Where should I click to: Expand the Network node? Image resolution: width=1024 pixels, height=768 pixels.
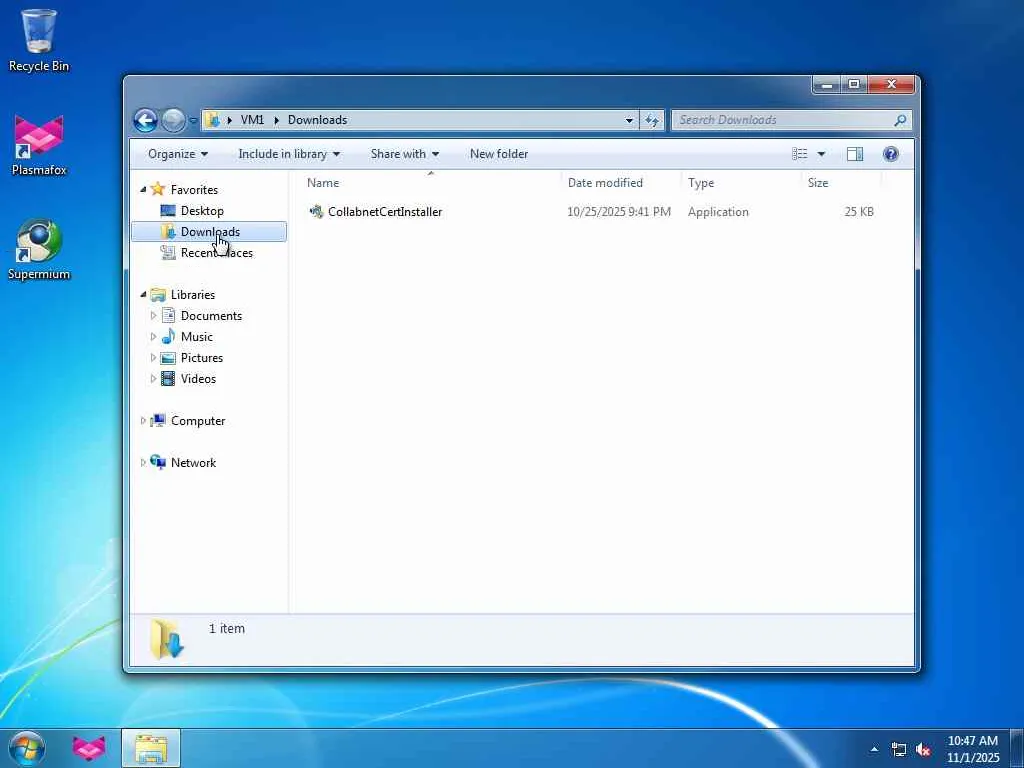[x=143, y=462]
